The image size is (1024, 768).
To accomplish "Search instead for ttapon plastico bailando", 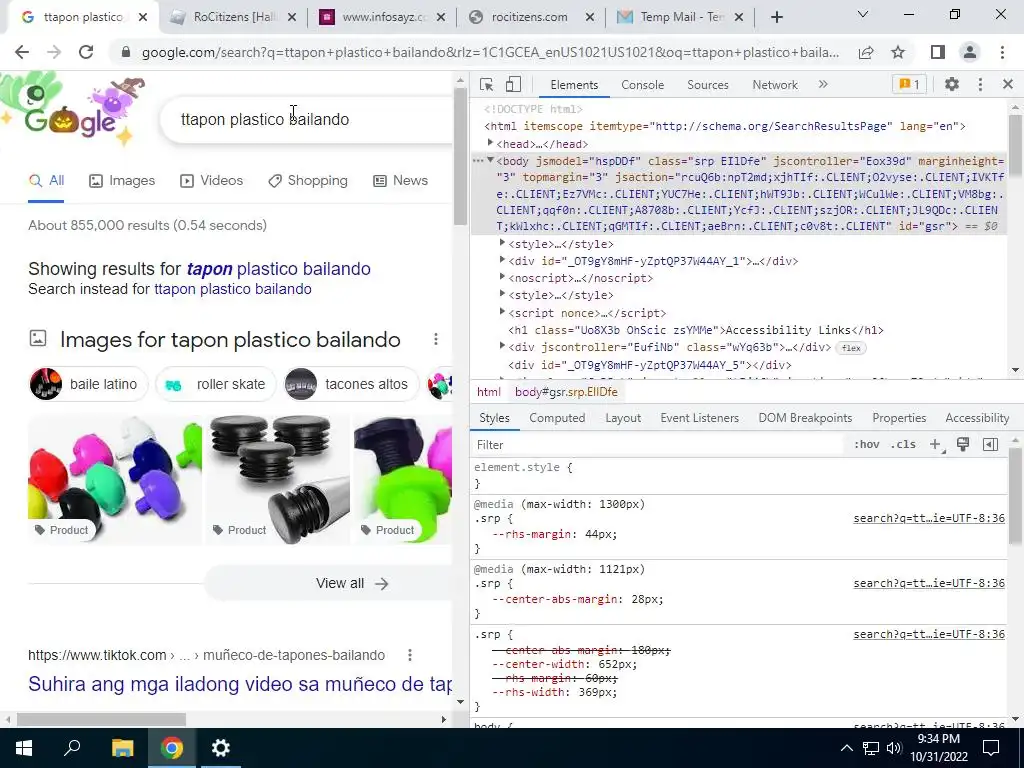I will pyautogui.click(x=233, y=289).
